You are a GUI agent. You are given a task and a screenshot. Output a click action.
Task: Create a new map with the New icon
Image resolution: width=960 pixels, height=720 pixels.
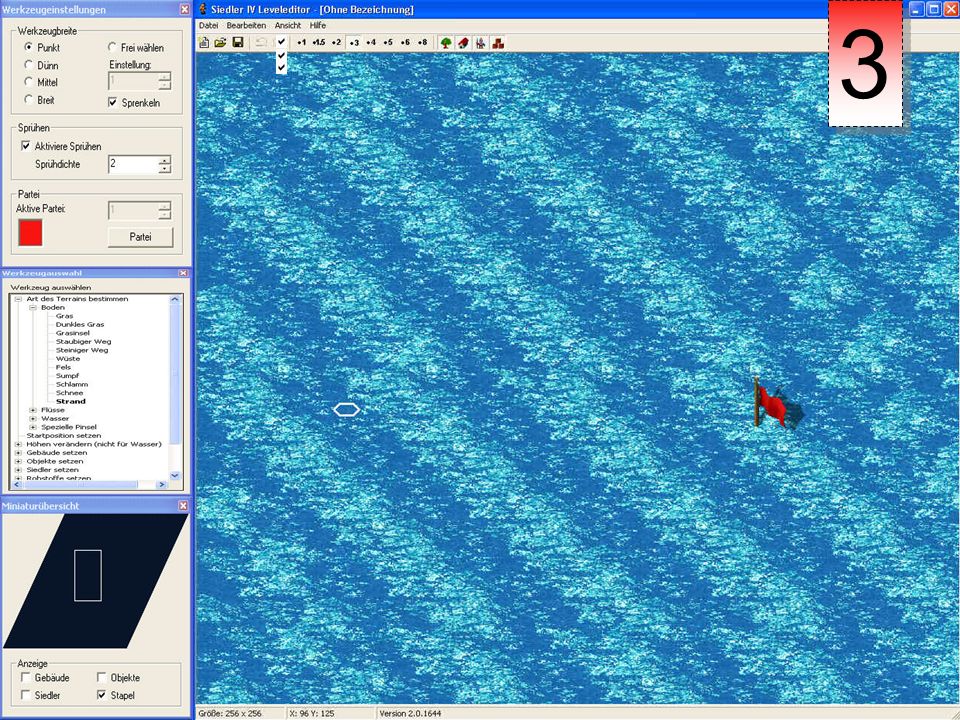click(x=204, y=42)
